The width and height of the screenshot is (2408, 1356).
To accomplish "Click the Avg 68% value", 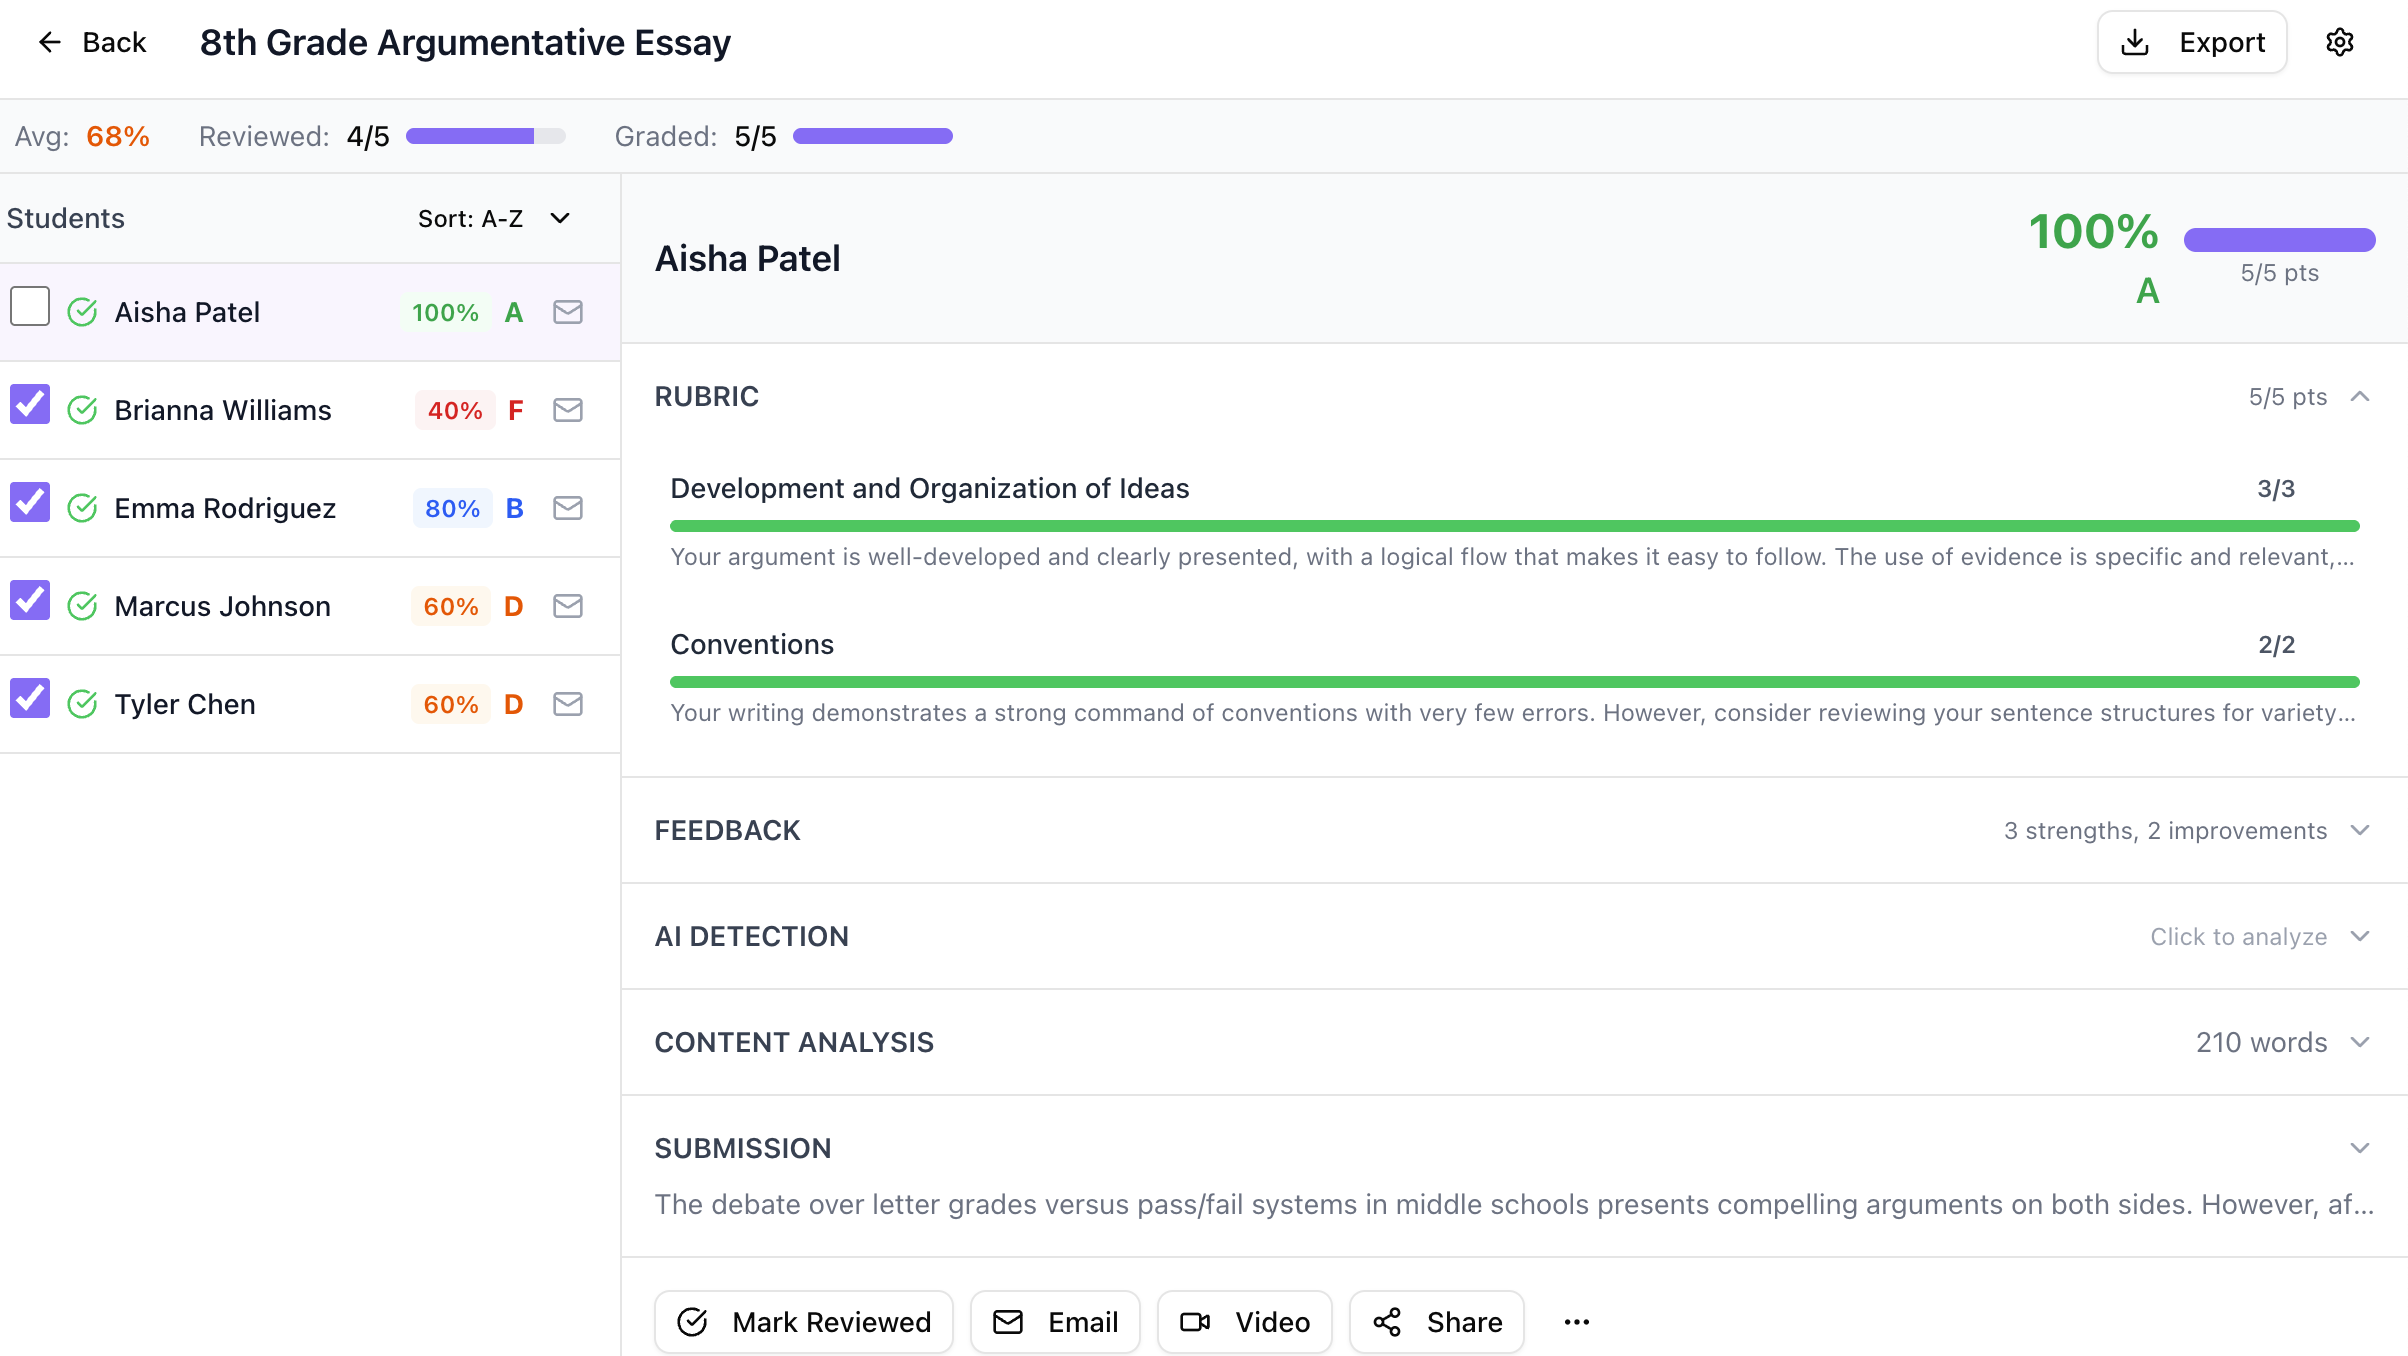I will (x=118, y=136).
